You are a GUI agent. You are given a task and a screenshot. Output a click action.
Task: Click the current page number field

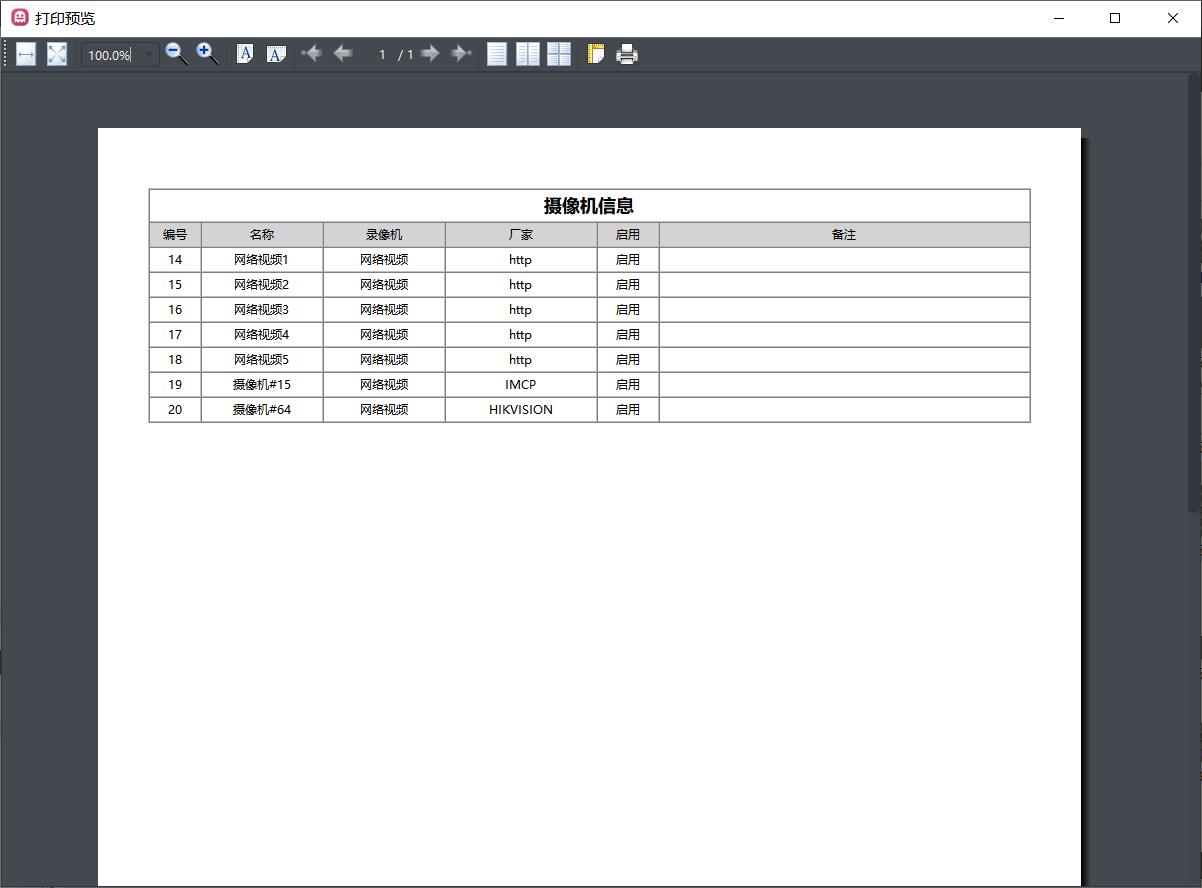tap(381, 55)
